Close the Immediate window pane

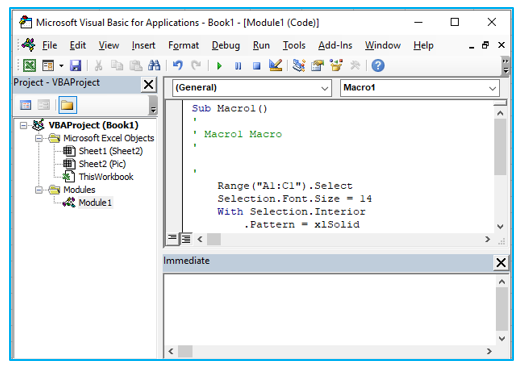coord(501,262)
